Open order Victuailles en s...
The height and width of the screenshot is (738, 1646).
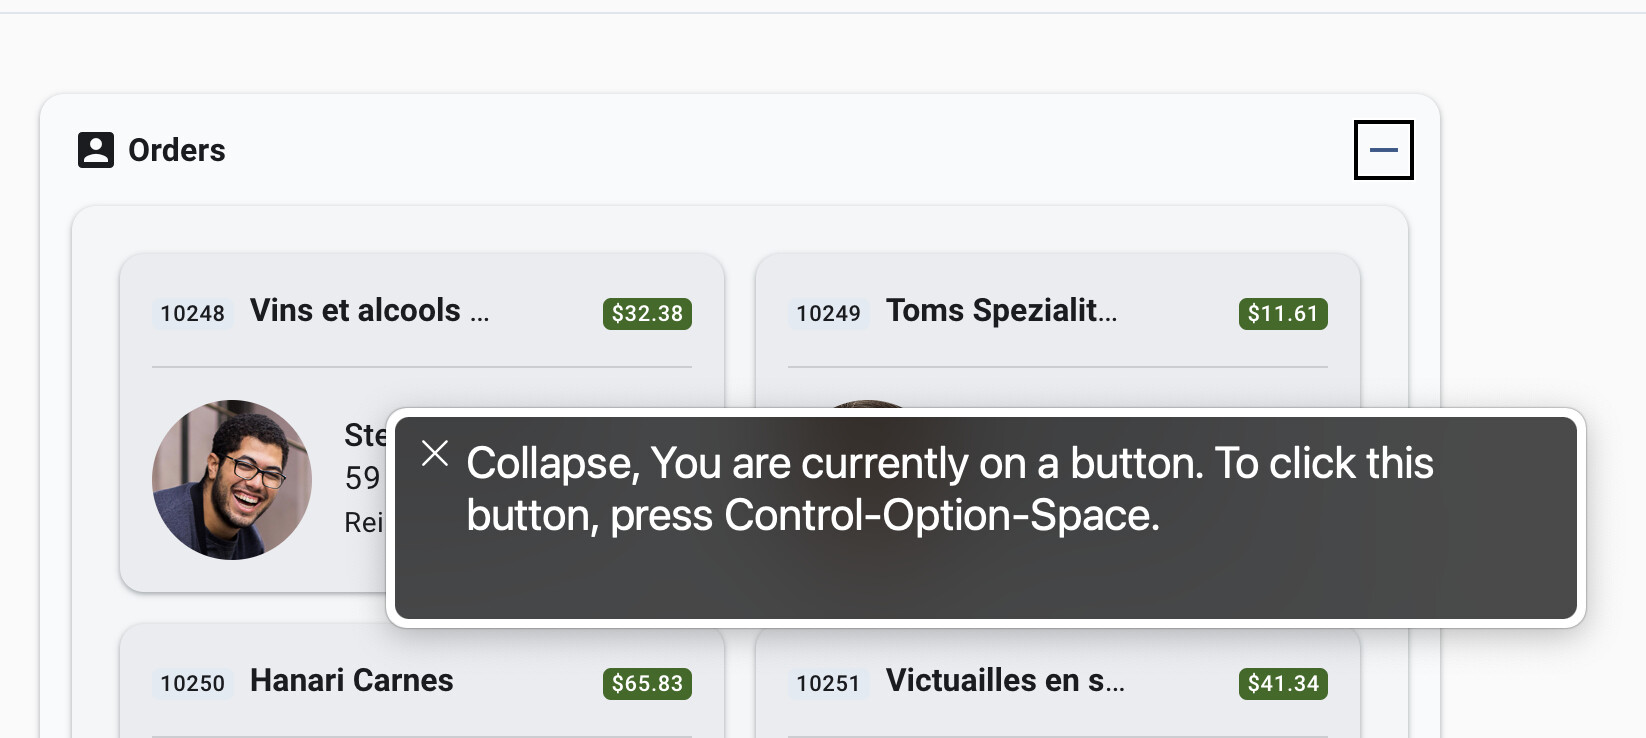pos(1005,680)
